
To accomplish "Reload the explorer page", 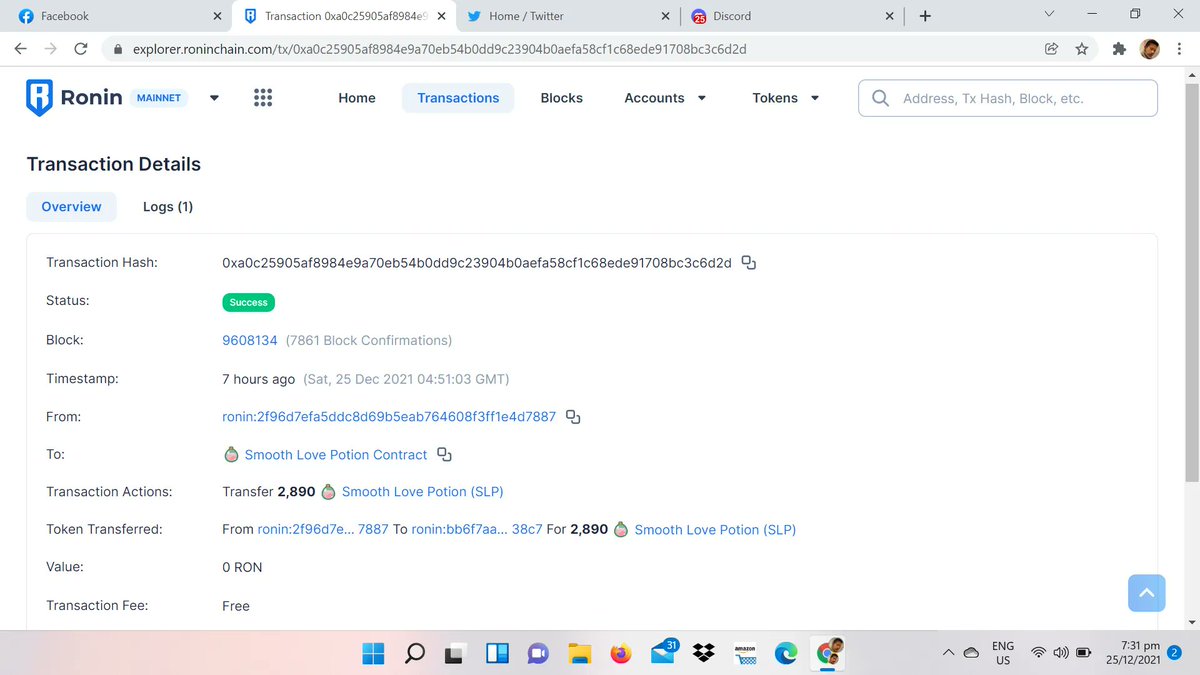I will 81,48.
